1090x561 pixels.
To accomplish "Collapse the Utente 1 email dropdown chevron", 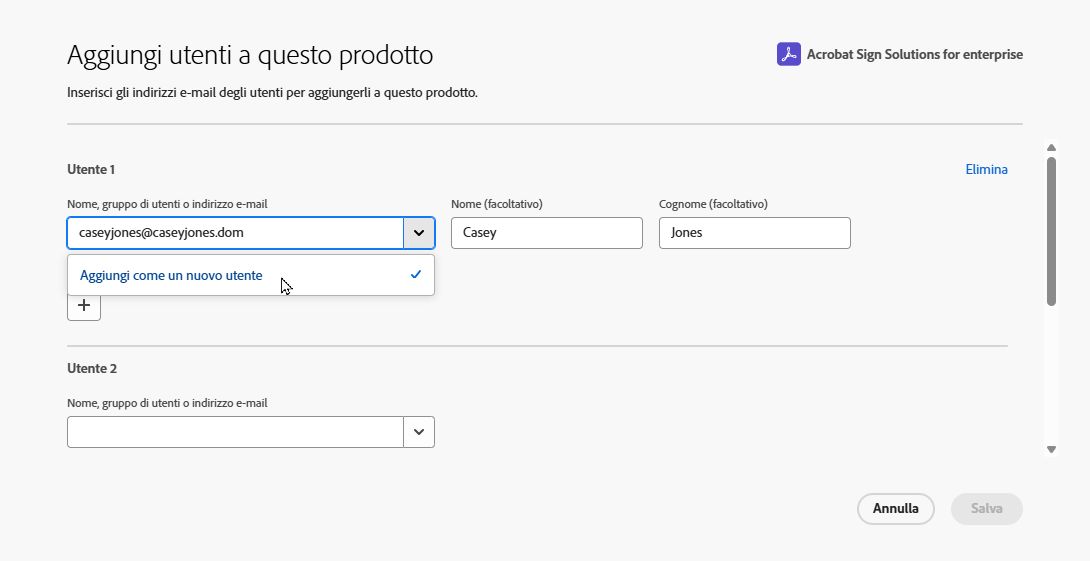I will [419, 233].
